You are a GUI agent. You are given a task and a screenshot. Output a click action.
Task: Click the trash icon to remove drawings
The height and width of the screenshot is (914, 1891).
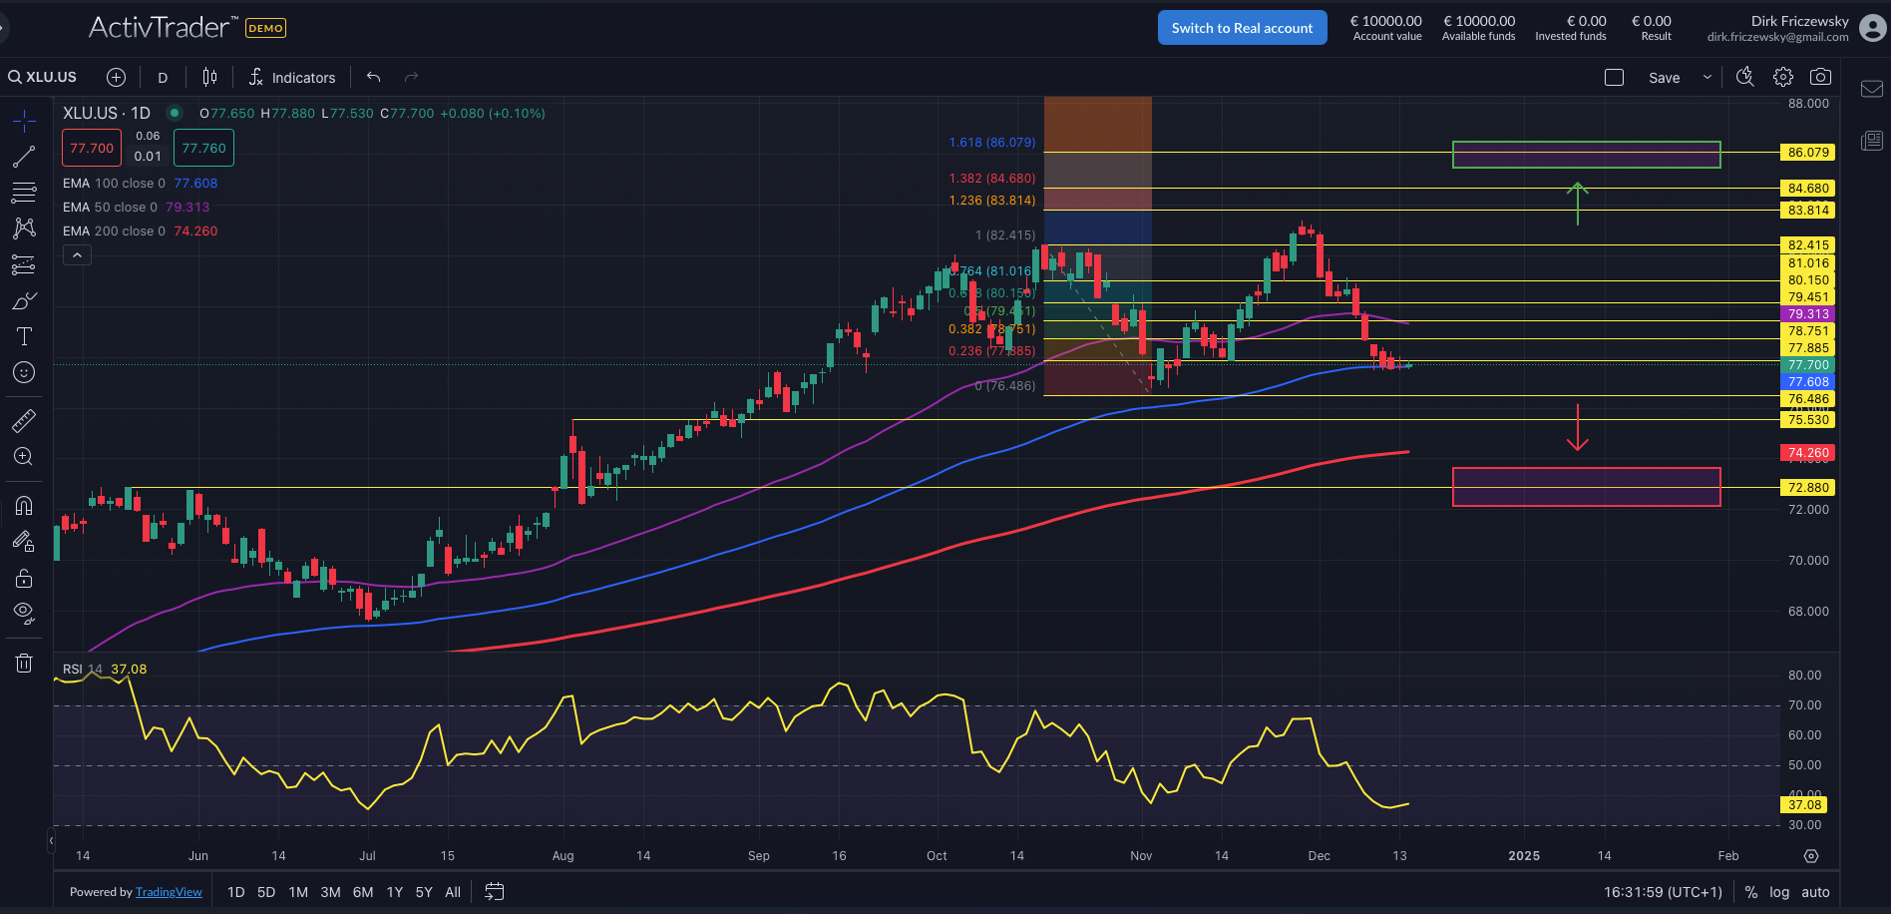tap(24, 663)
